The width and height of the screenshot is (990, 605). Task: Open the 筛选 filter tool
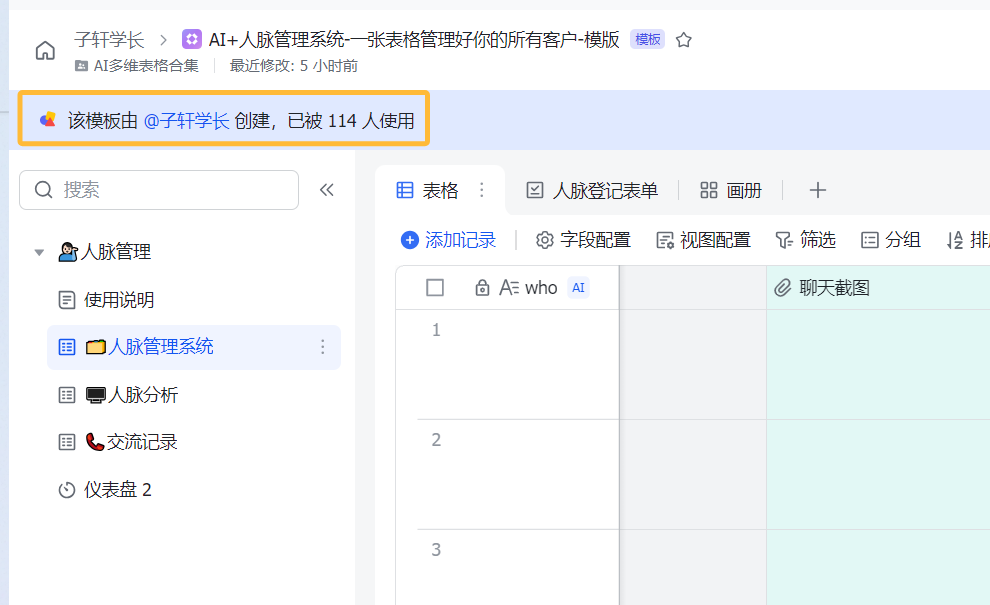click(805, 240)
